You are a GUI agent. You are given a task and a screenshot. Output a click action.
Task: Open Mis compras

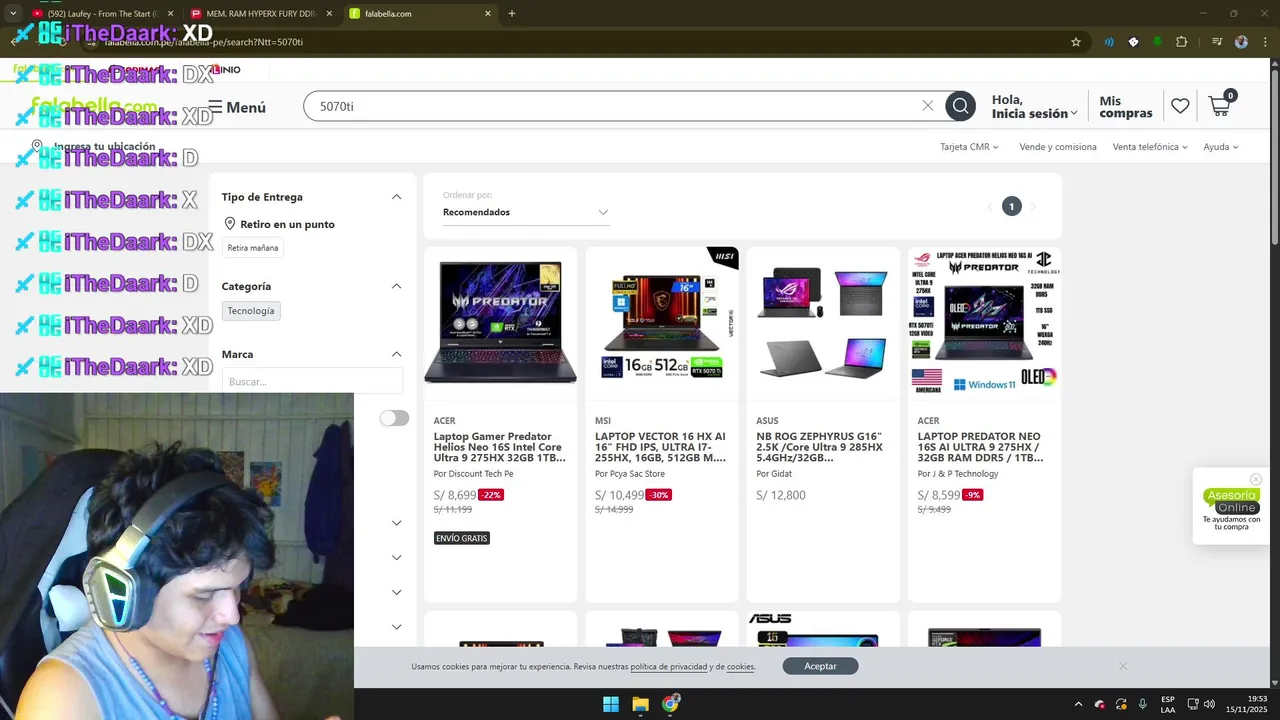pos(1126,106)
